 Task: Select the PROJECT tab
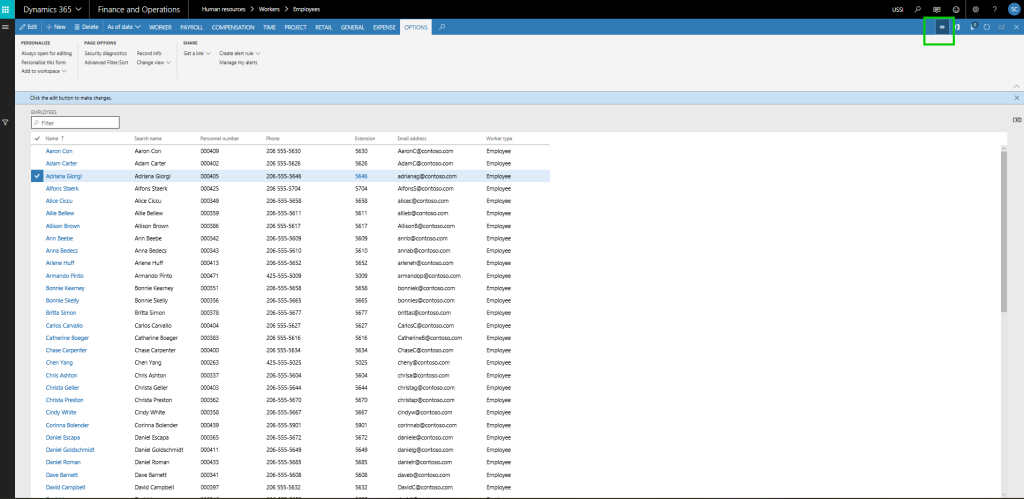tap(296, 27)
